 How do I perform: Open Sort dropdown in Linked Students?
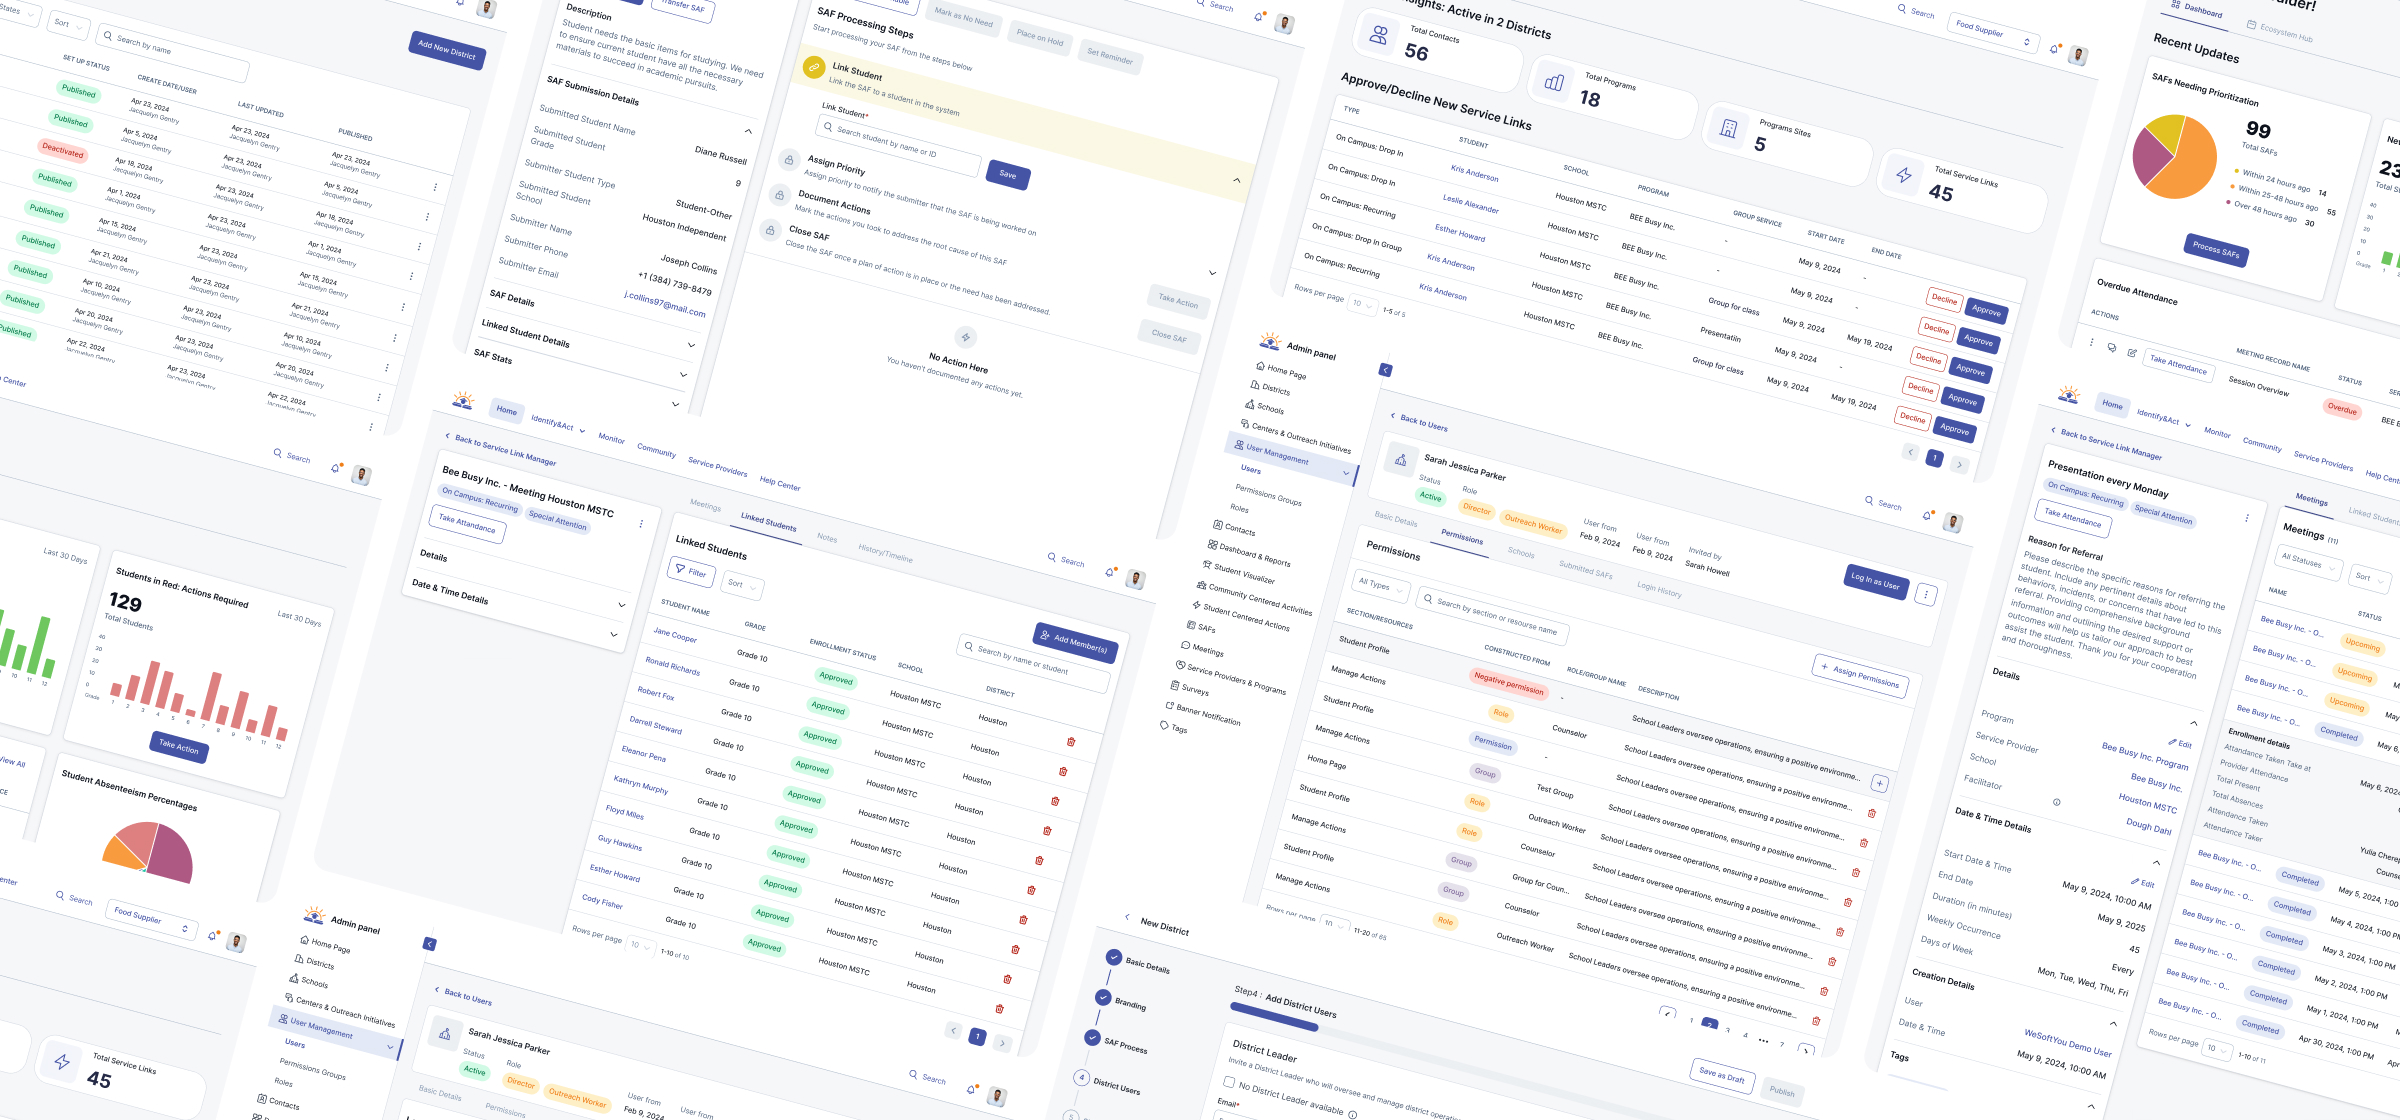click(x=741, y=585)
